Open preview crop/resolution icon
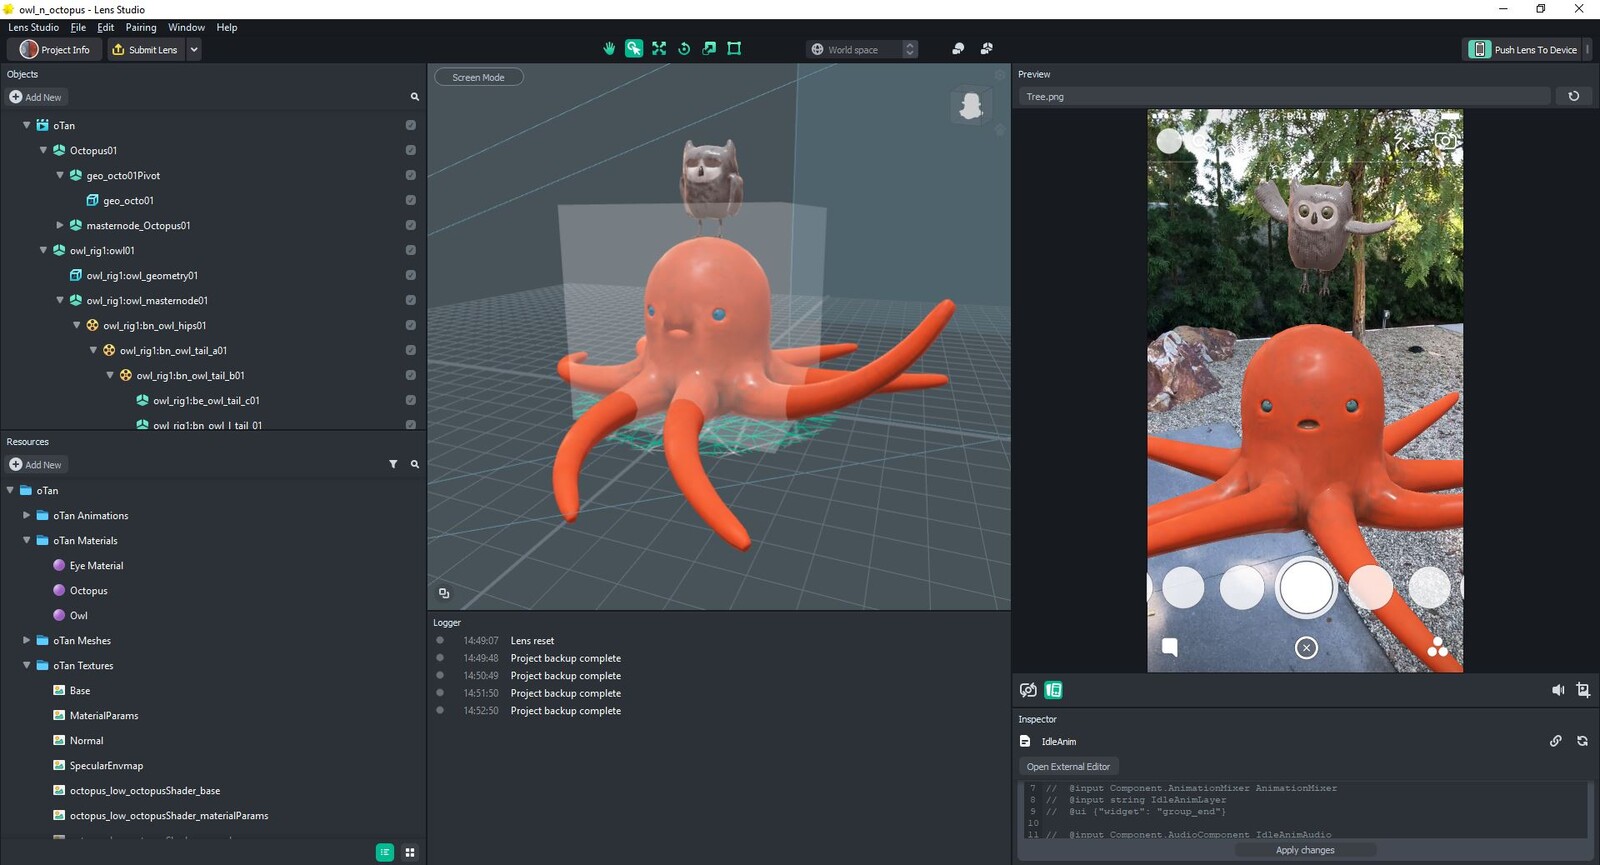This screenshot has height=865, width=1600. tap(1583, 690)
